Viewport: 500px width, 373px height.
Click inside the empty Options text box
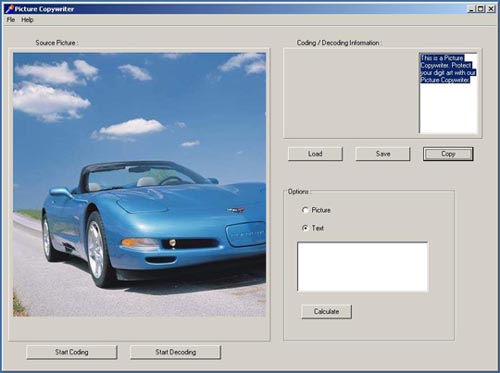click(x=362, y=267)
